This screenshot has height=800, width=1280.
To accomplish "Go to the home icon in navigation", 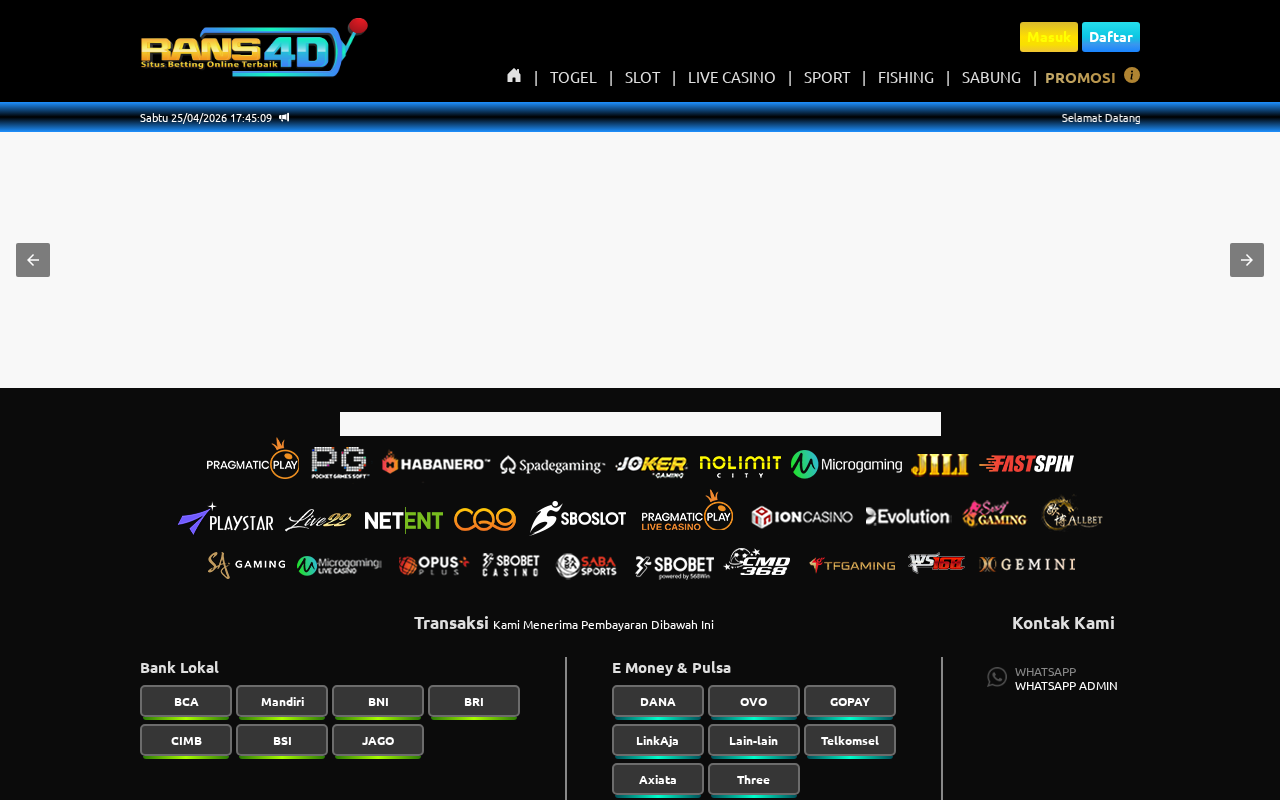I will (514, 76).
